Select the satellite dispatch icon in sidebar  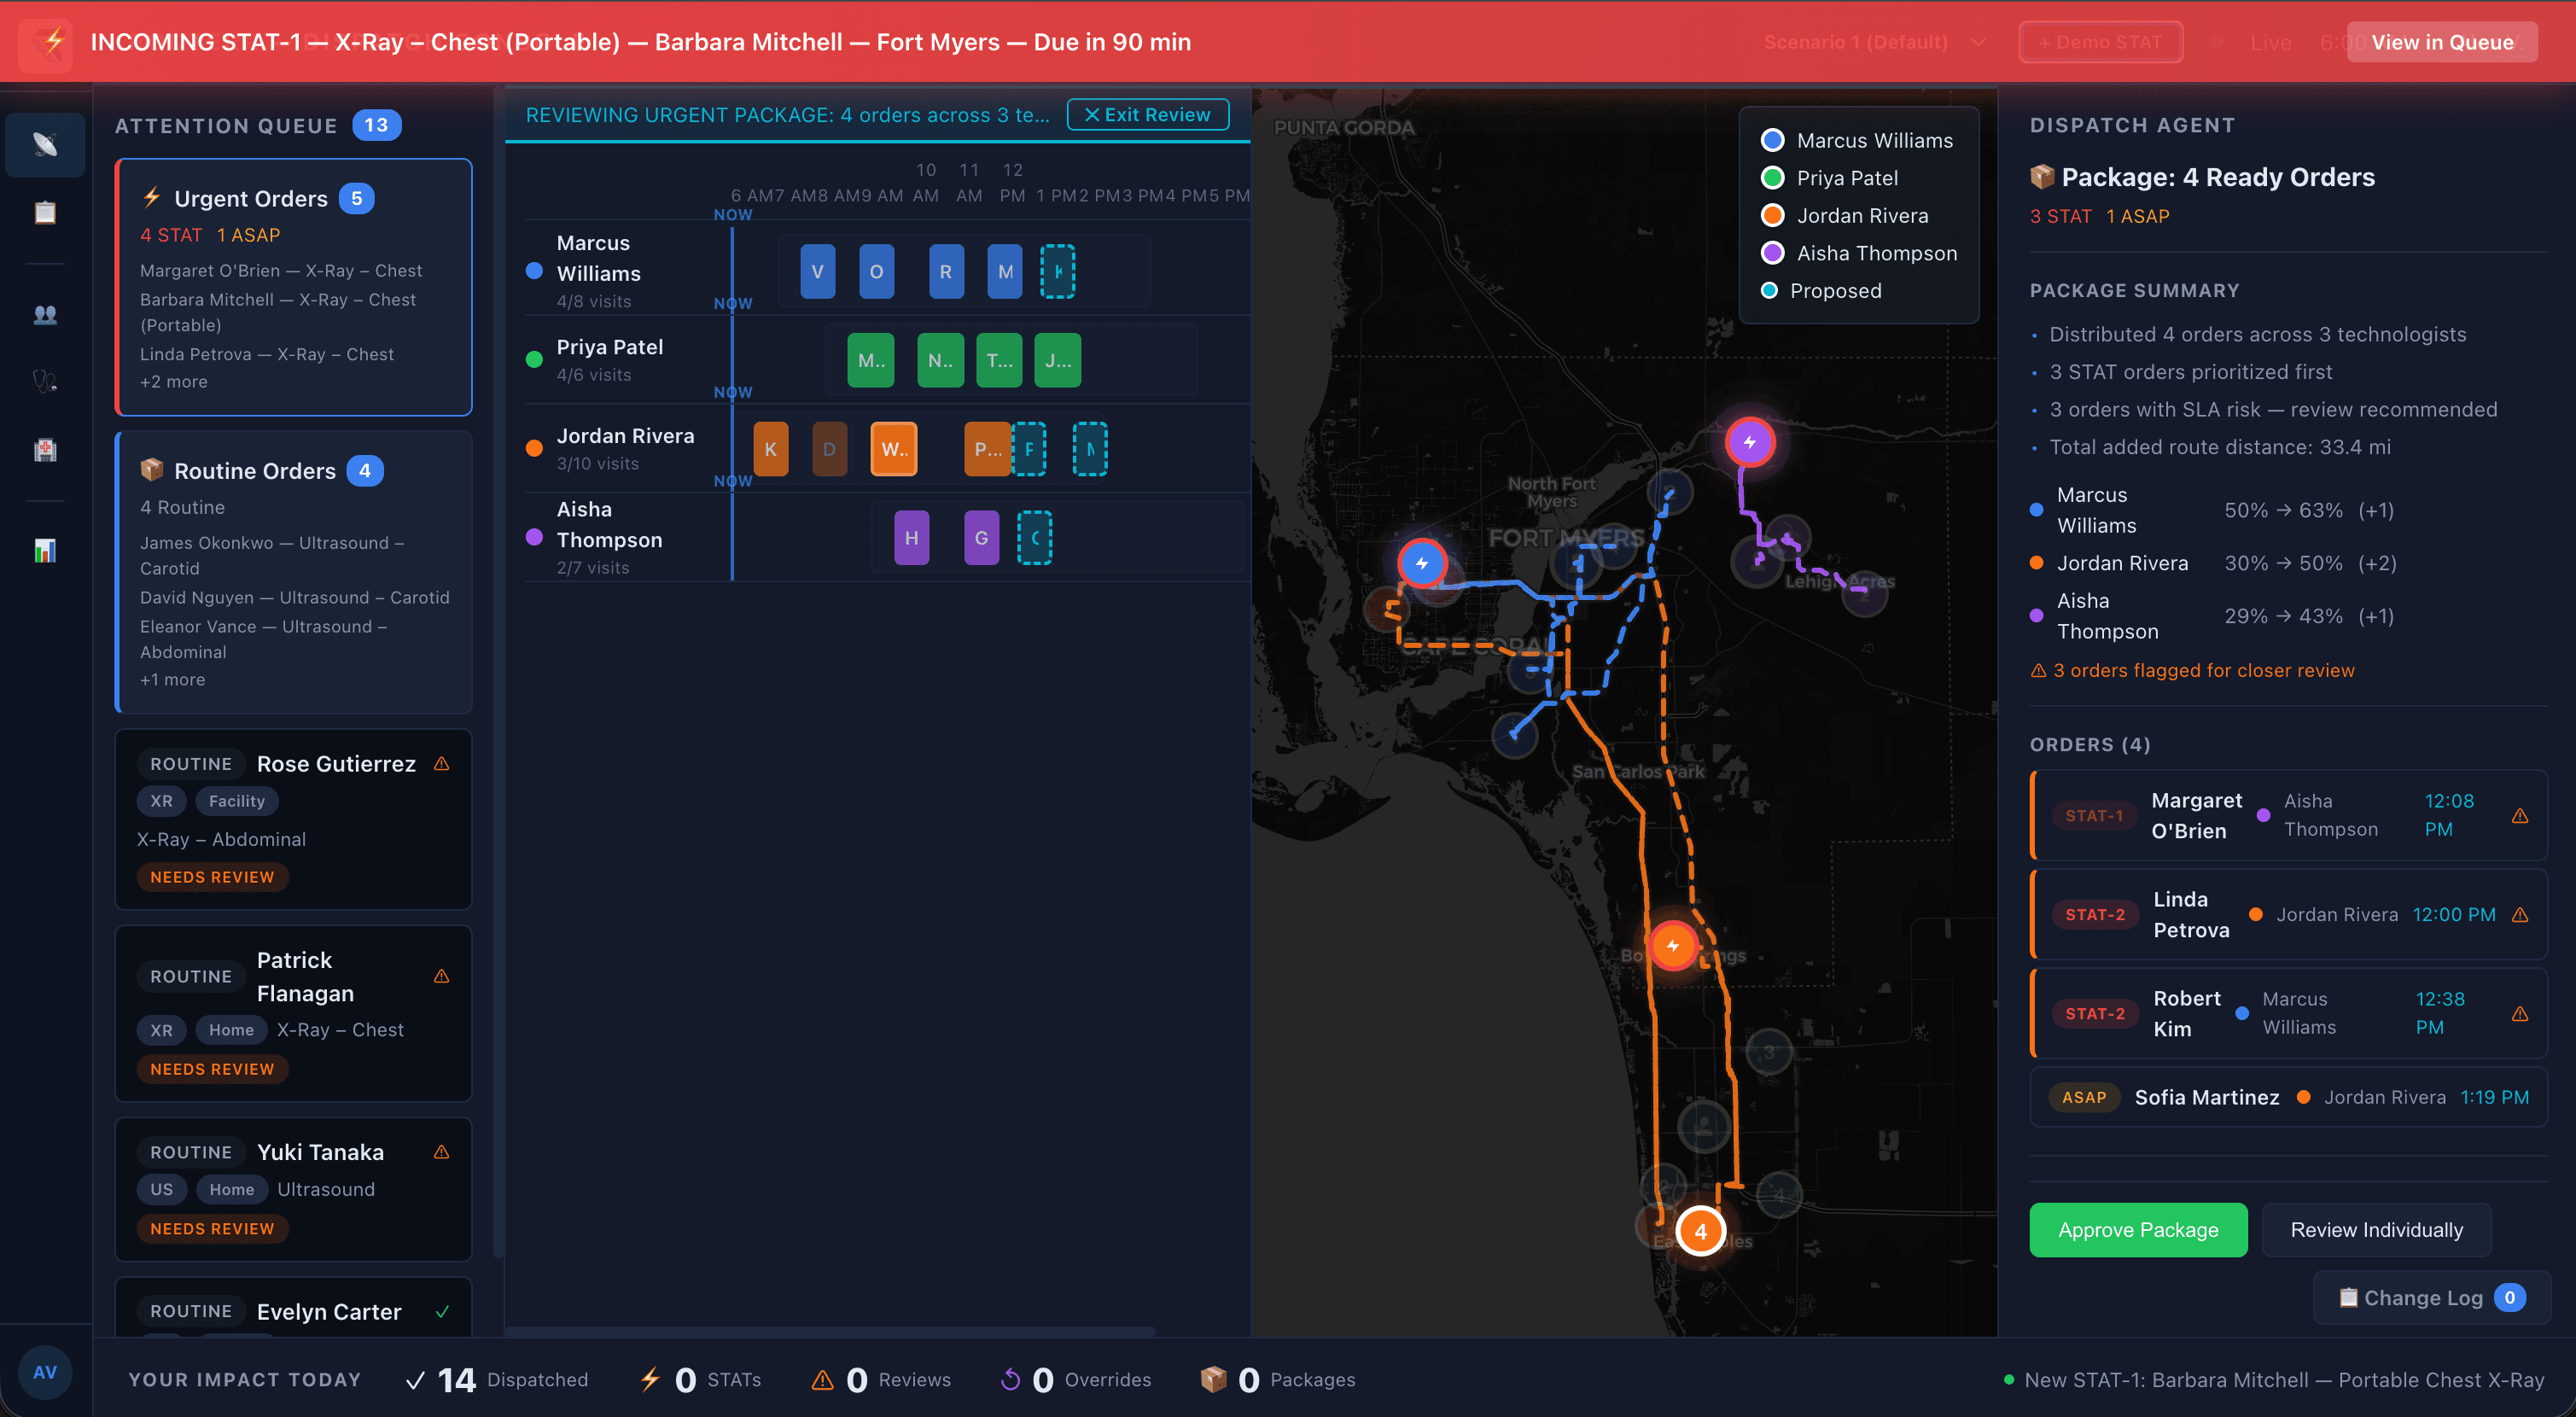(x=45, y=145)
